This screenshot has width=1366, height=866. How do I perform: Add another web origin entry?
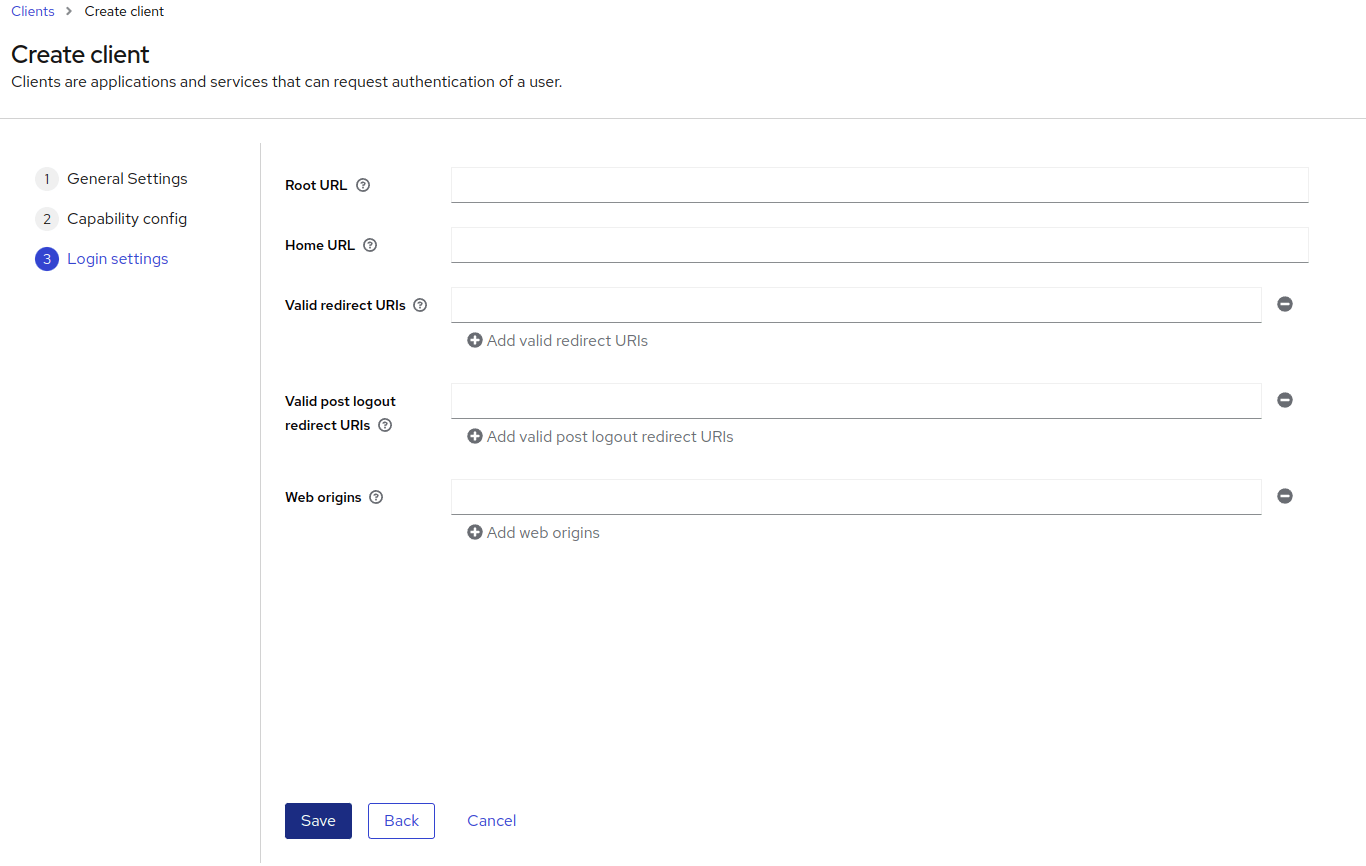point(533,532)
